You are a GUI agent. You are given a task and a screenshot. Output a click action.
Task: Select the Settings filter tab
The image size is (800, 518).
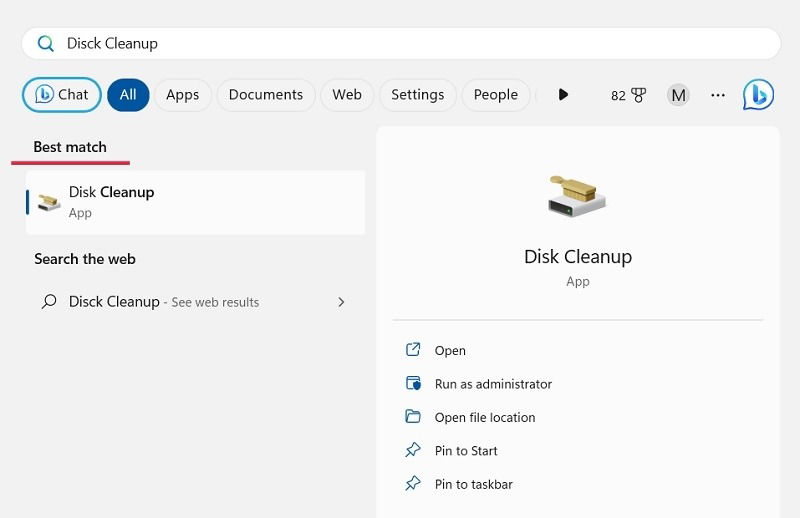(x=417, y=95)
